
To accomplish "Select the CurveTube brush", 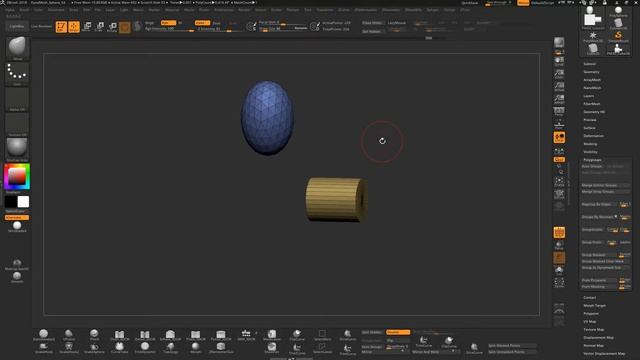I will (x=119, y=347).
